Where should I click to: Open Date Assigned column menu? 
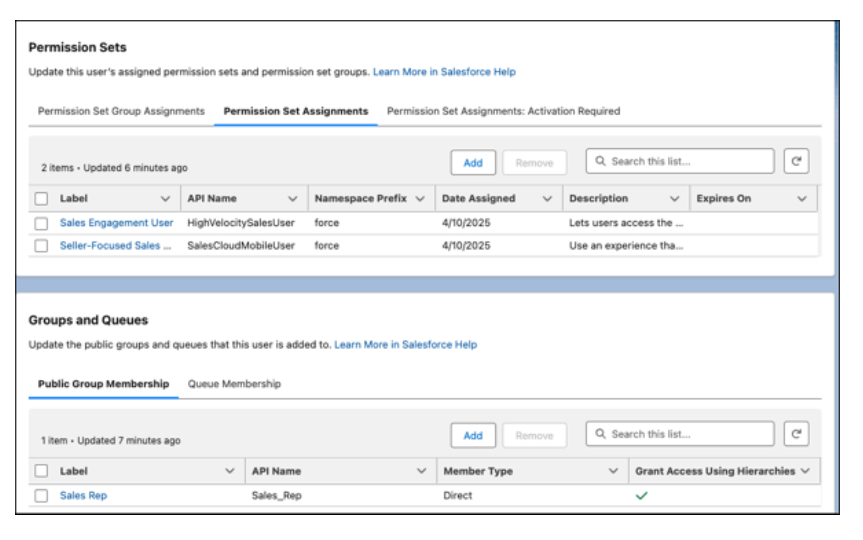pyautogui.click(x=547, y=199)
